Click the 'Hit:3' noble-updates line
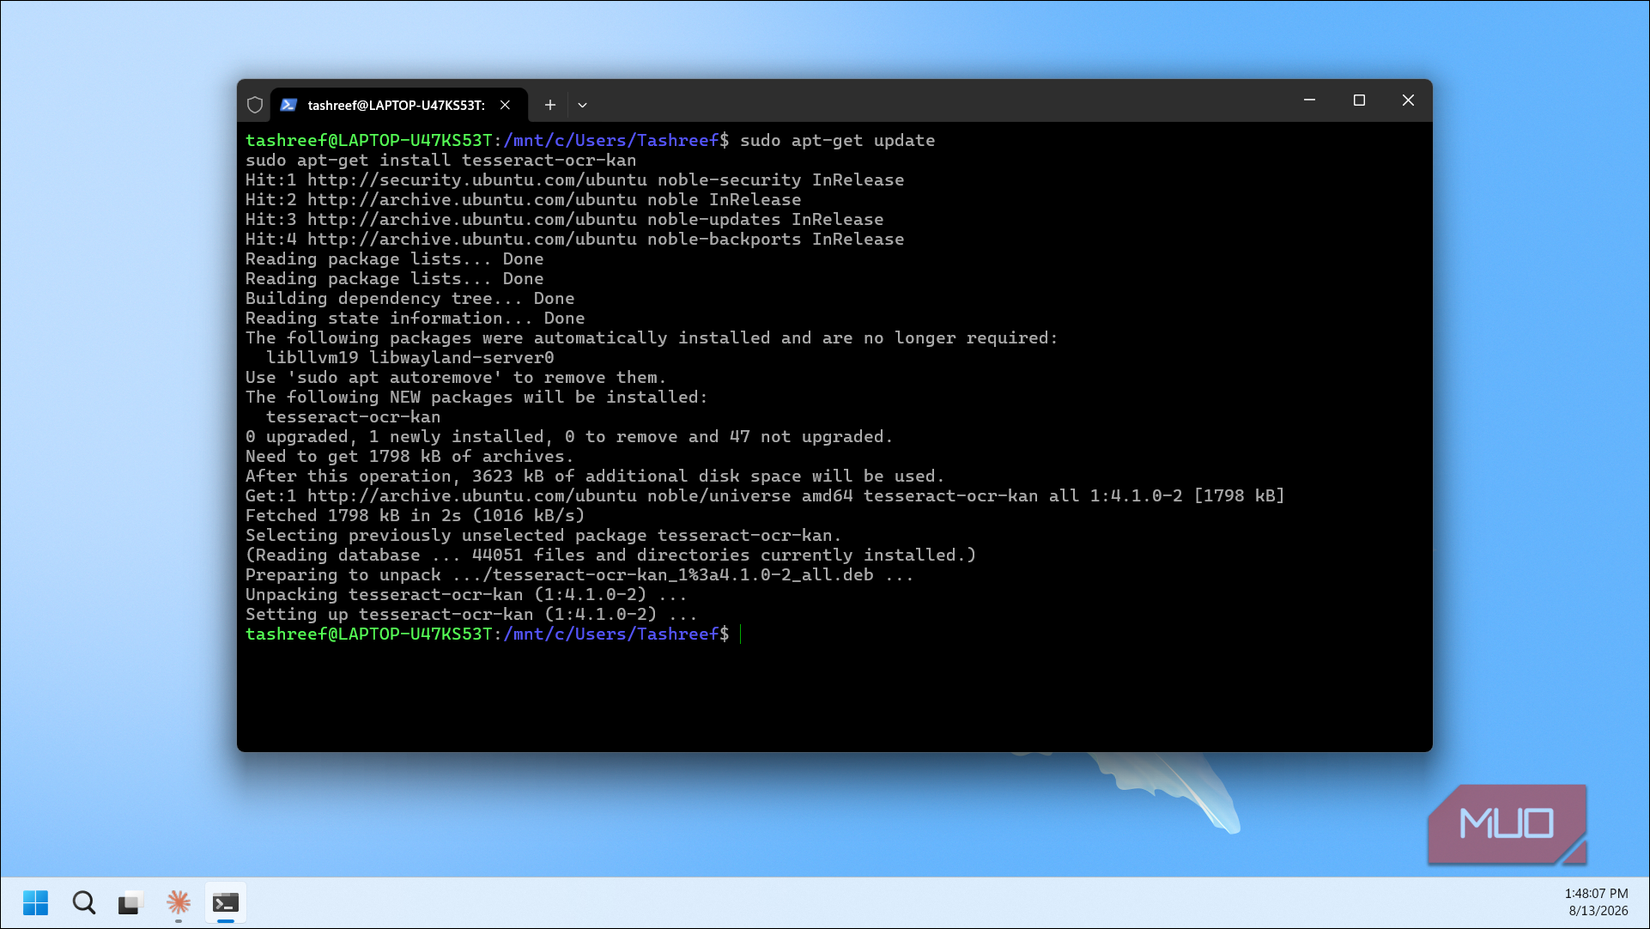Screen dimensions: 1650x929 click(564, 219)
